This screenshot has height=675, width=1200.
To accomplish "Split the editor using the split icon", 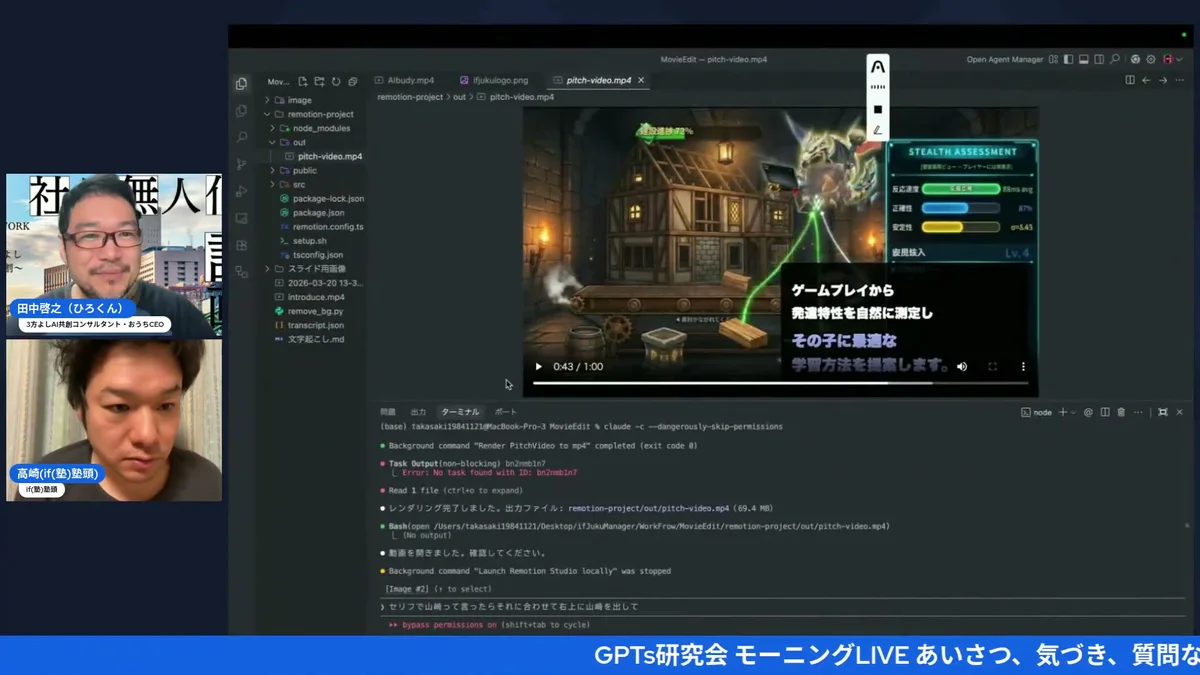I will 1130,80.
